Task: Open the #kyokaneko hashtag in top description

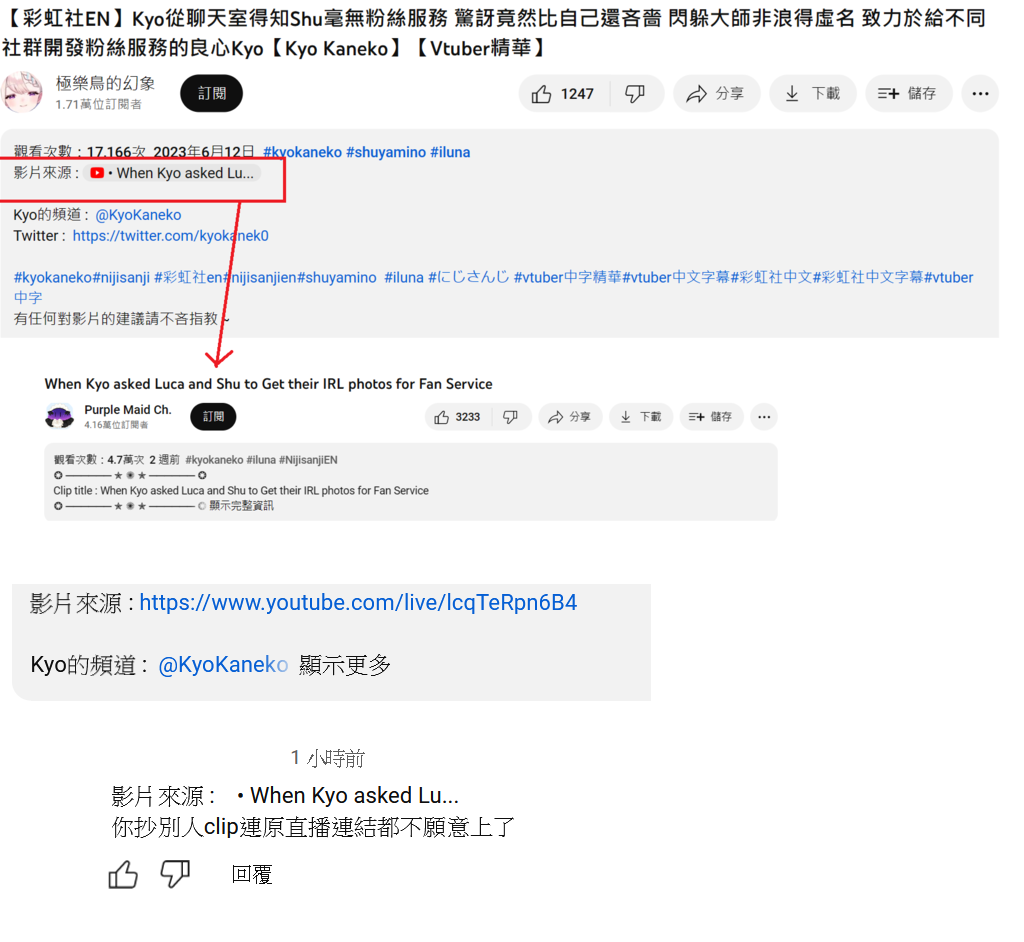Action: (302, 152)
